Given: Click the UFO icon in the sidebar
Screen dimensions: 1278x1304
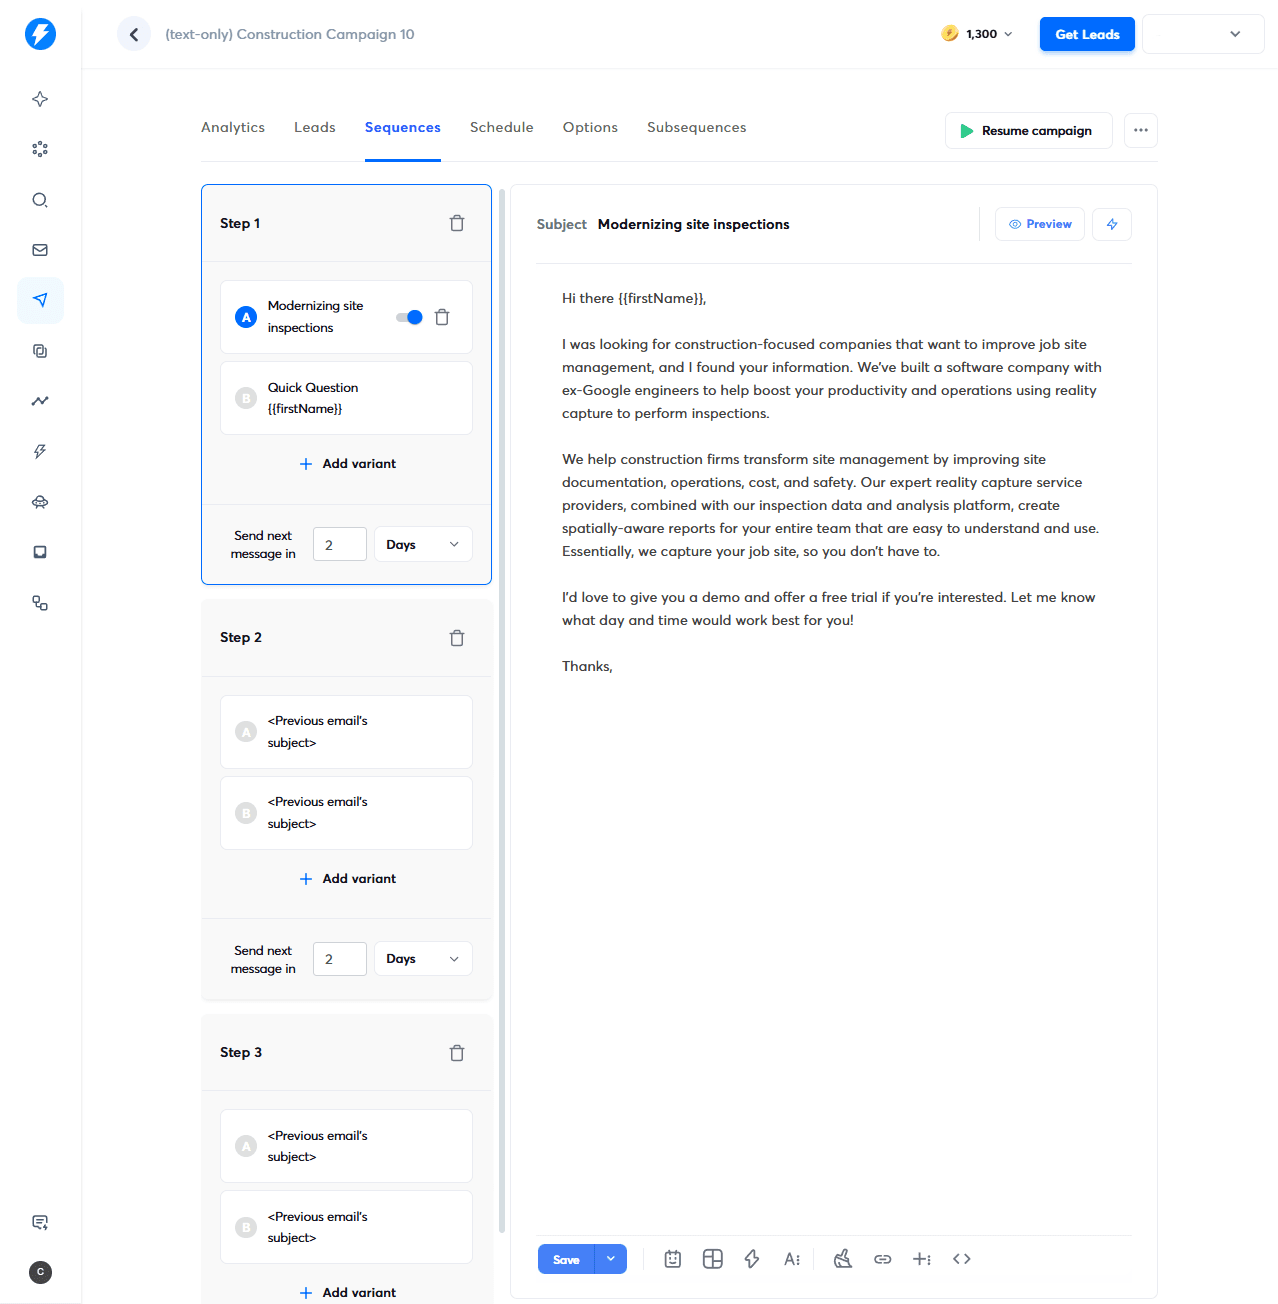Looking at the screenshot, I should click(x=40, y=502).
